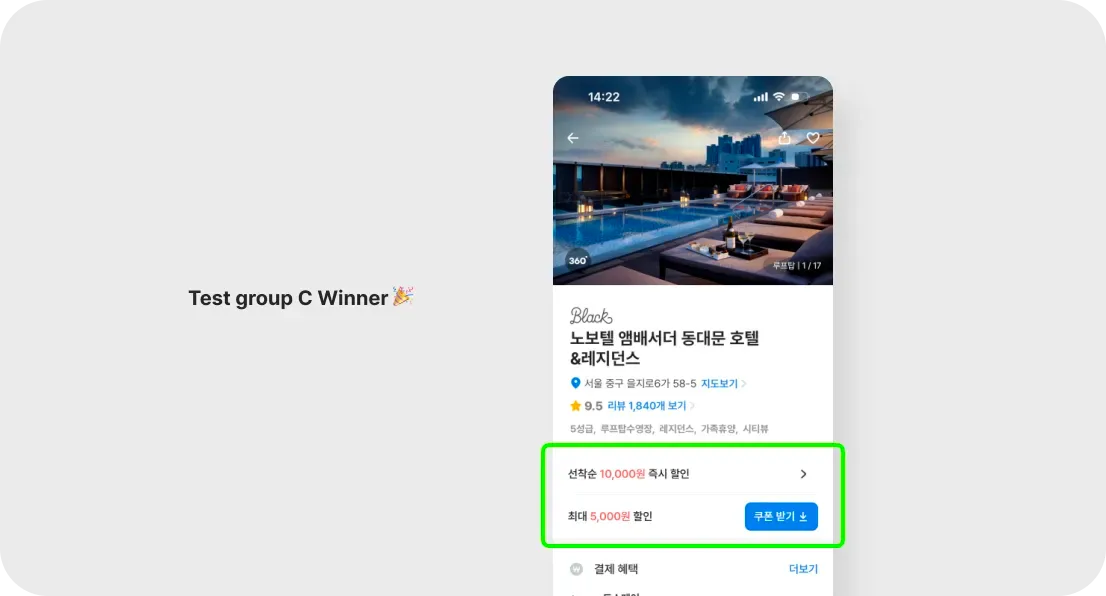Open the 리뷰 1,840개 보기 link

pyautogui.click(x=646, y=406)
